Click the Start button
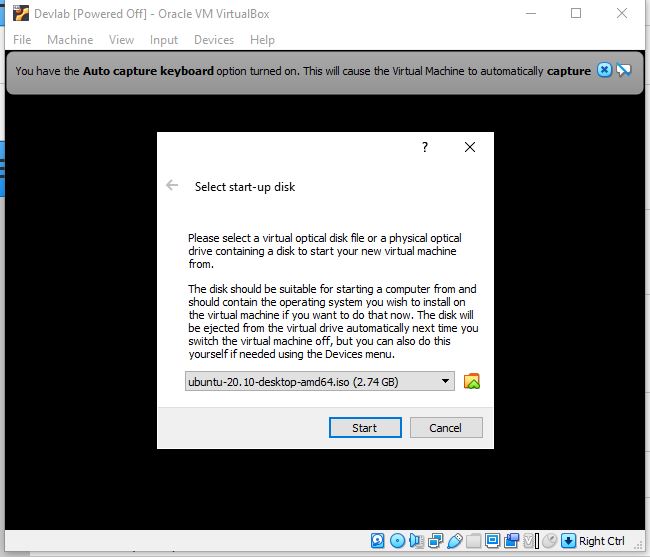650x557 pixels. pos(365,427)
